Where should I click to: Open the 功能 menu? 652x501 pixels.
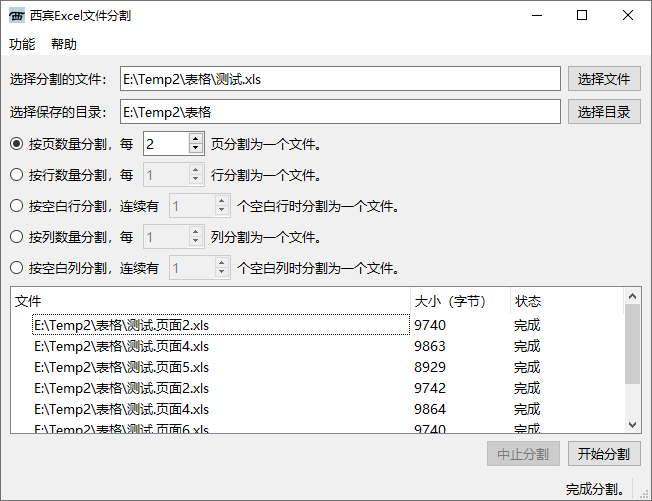click(x=22, y=44)
